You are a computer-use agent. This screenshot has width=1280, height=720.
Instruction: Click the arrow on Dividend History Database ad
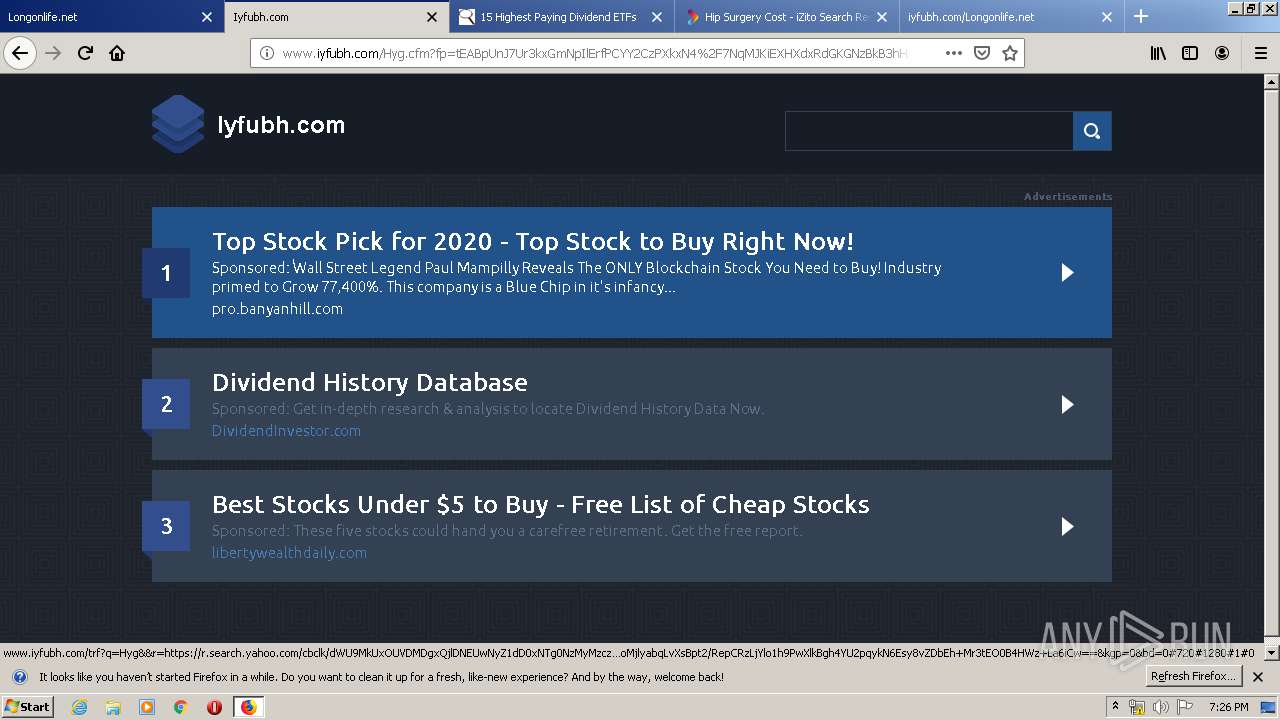[x=1067, y=404]
